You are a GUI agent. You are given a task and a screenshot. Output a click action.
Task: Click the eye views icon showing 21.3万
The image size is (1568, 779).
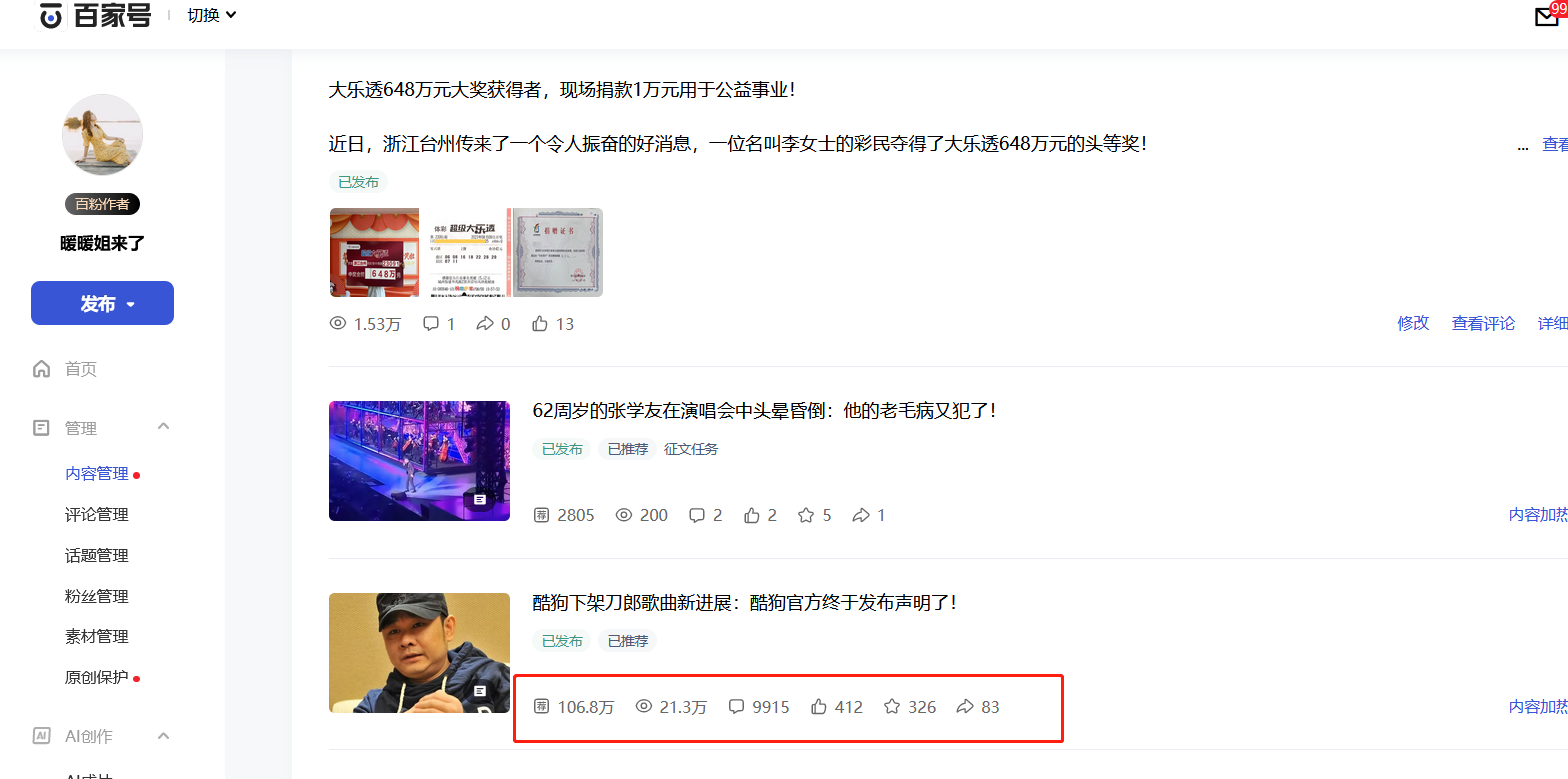pyautogui.click(x=644, y=707)
